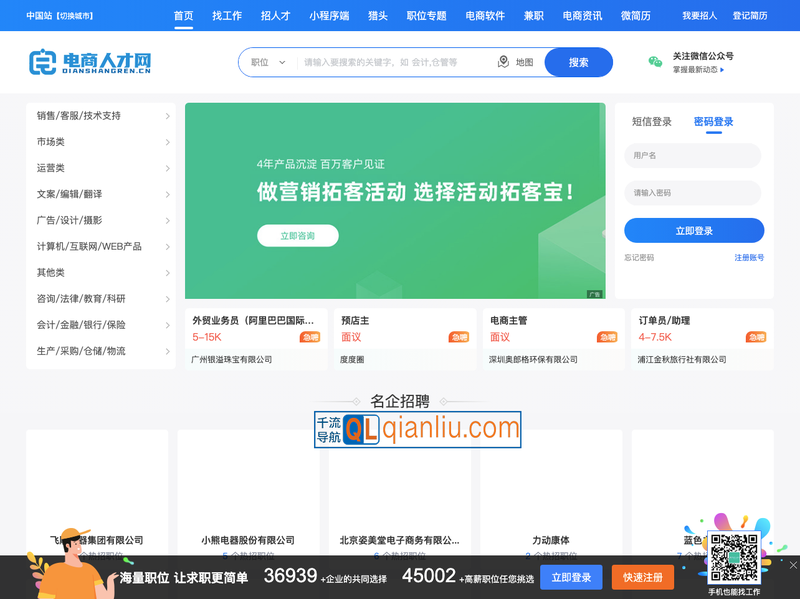
Task: Open the 职位 dropdown in the search bar
Action: pos(266,61)
